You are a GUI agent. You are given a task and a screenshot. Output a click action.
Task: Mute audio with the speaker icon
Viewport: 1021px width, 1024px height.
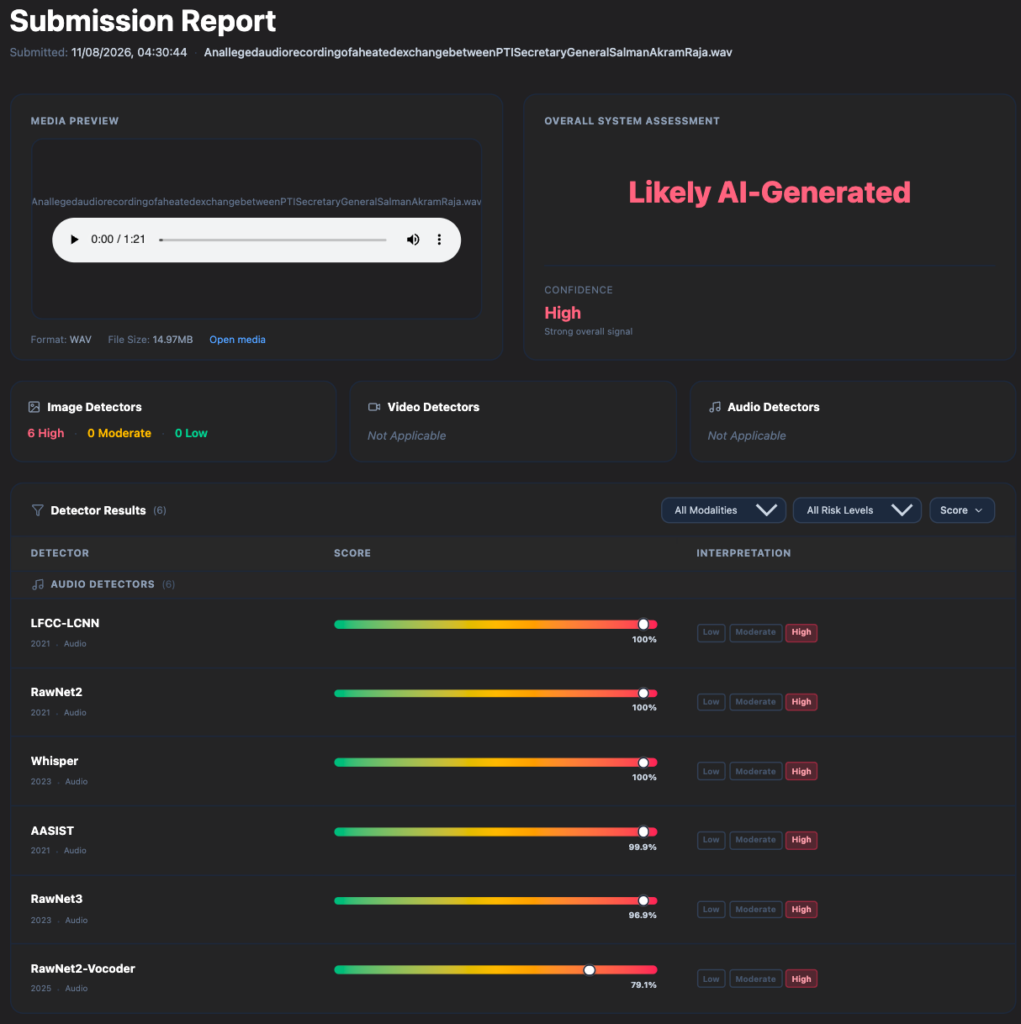coord(413,240)
